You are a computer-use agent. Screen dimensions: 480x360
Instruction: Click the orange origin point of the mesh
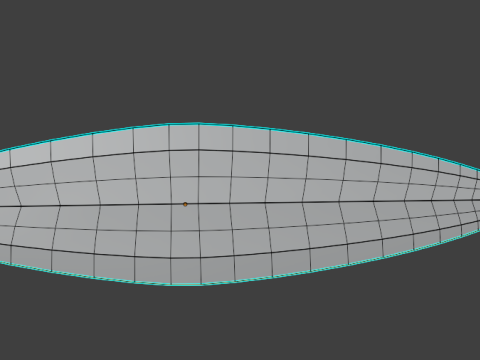tap(185, 204)
